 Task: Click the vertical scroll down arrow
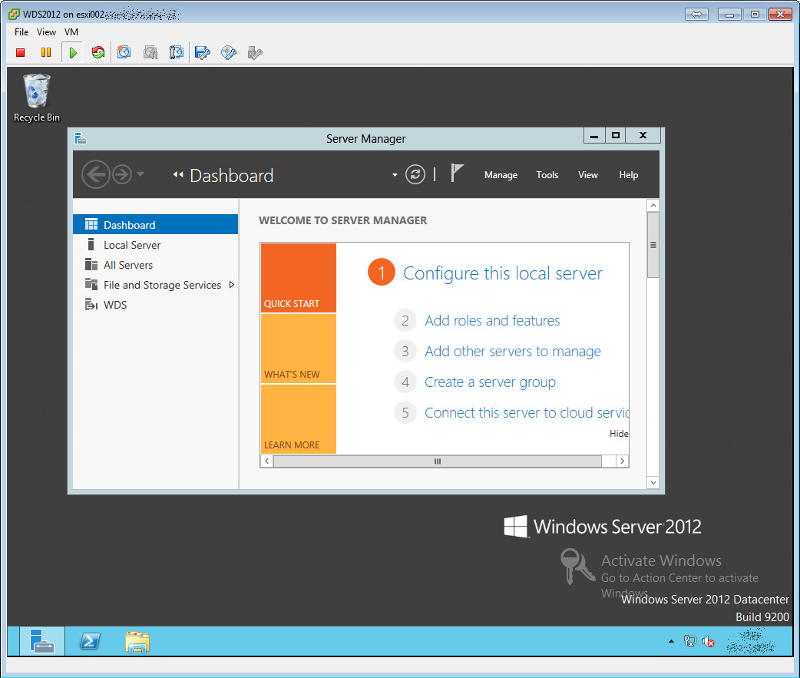[653, 482]
